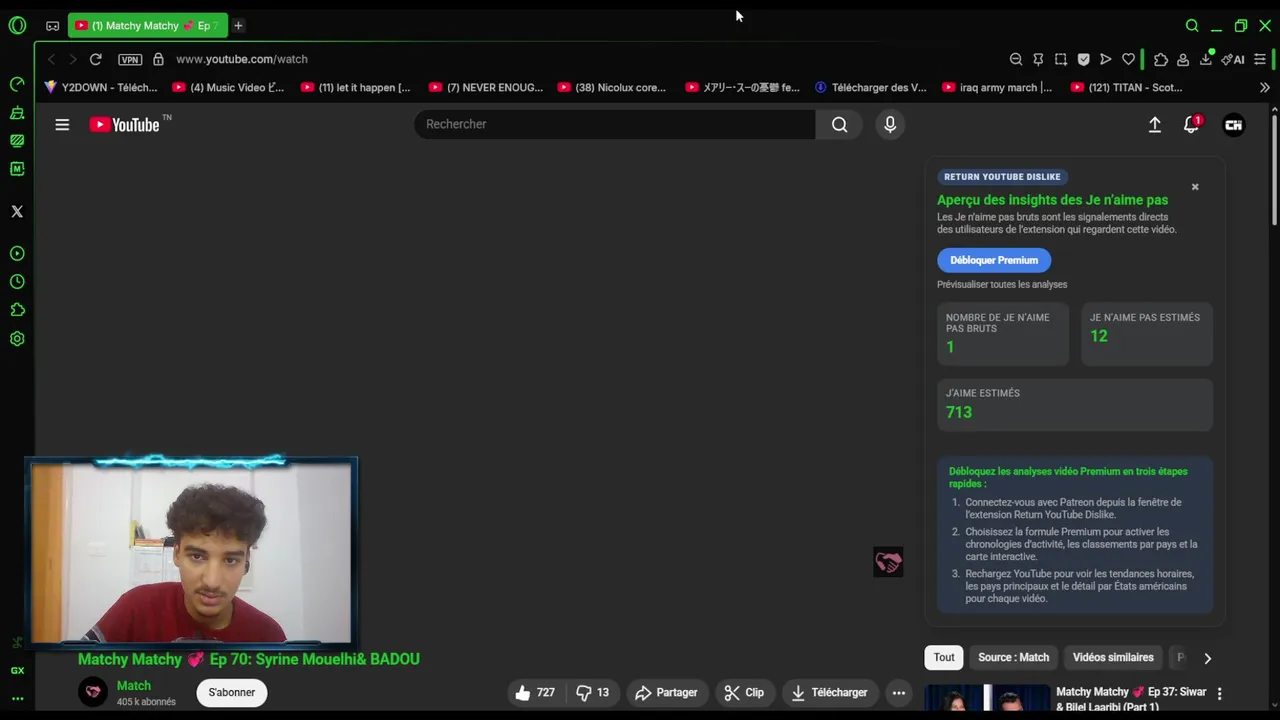Click the Match channel avatar
Image resolution: width=1280 pixels, height=720 pixels.
[x=93, y=692]
